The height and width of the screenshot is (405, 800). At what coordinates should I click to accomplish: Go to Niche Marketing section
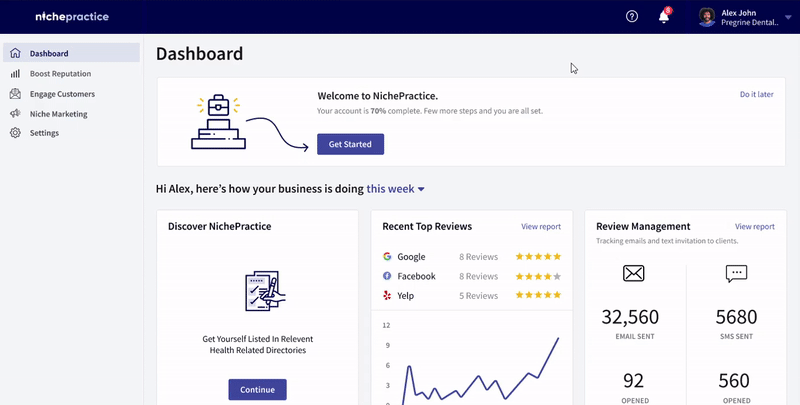point(58,114)
